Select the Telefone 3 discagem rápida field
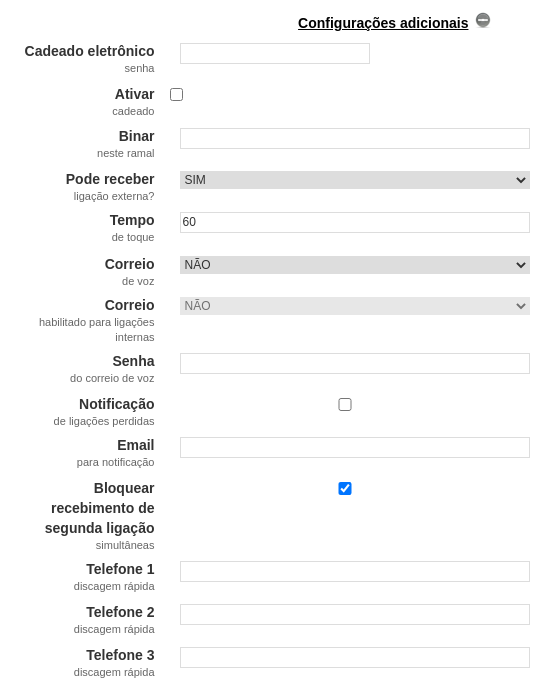This screenshot has width=559, height=687. 355,657
